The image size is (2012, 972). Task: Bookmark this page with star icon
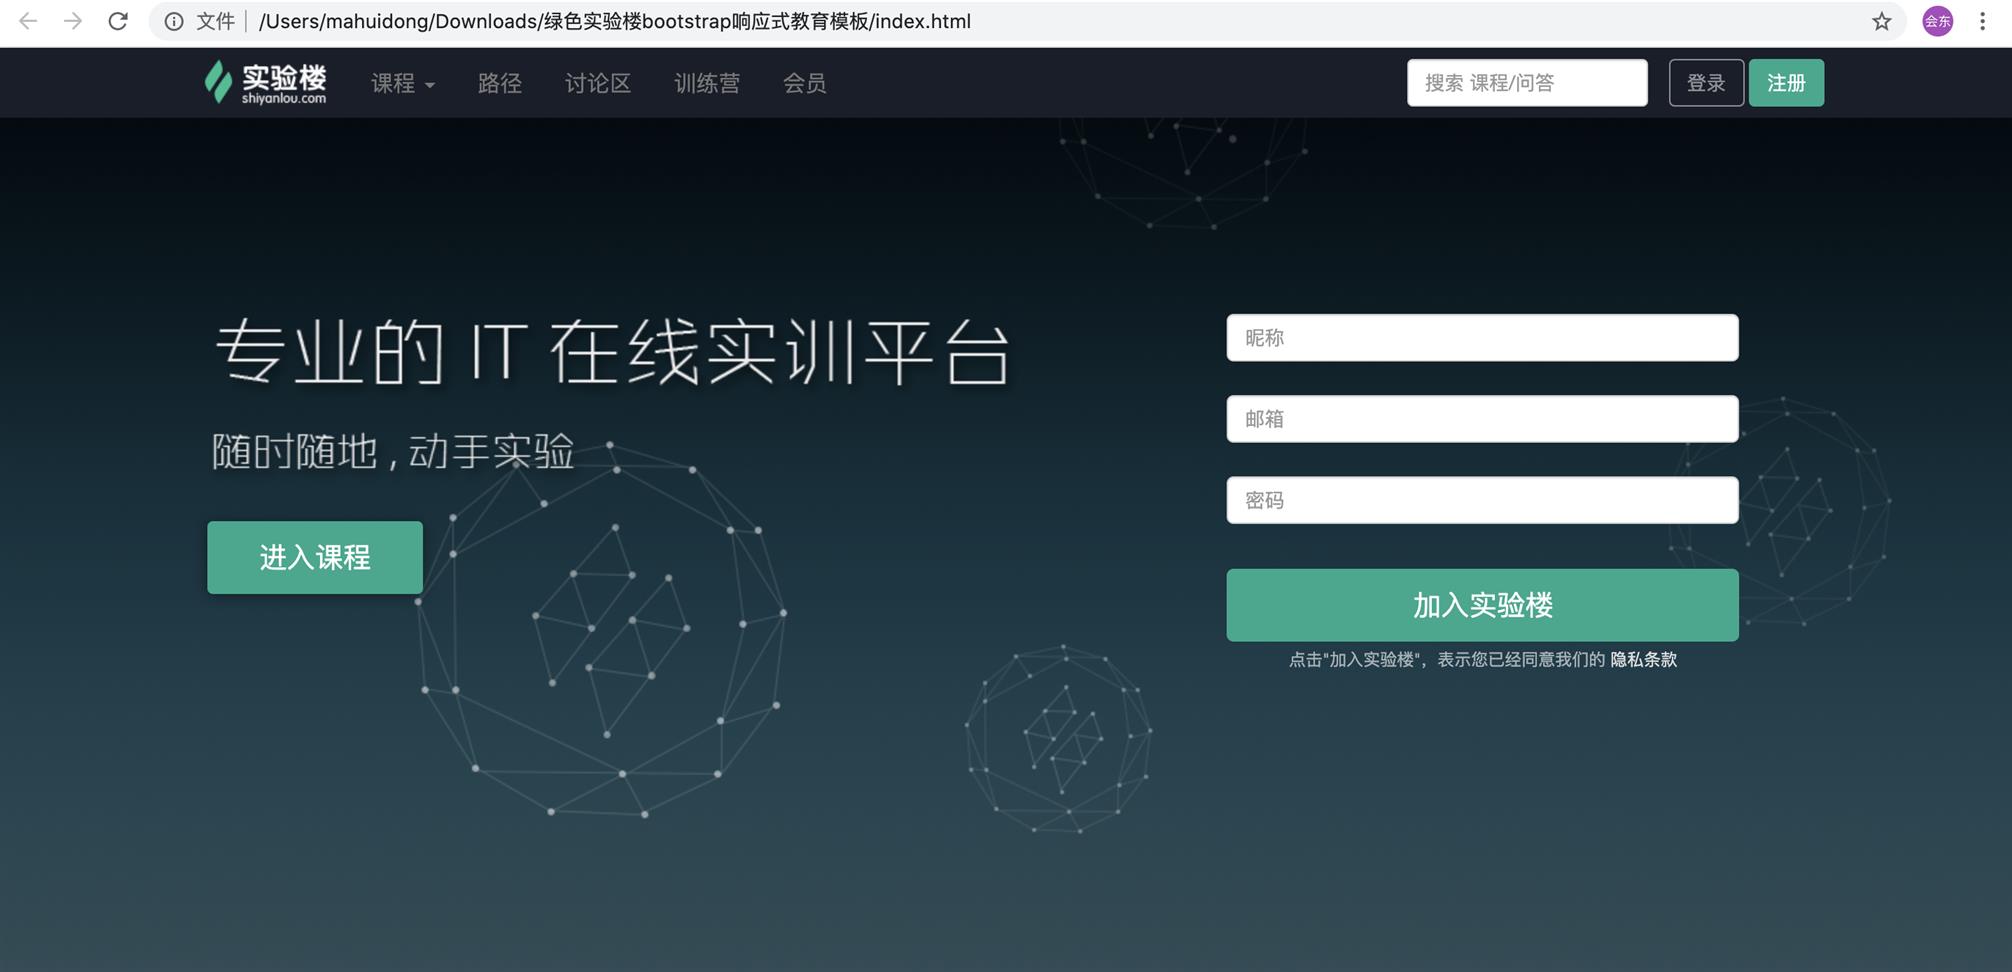pyautogui.click(x=1881, y=21)
